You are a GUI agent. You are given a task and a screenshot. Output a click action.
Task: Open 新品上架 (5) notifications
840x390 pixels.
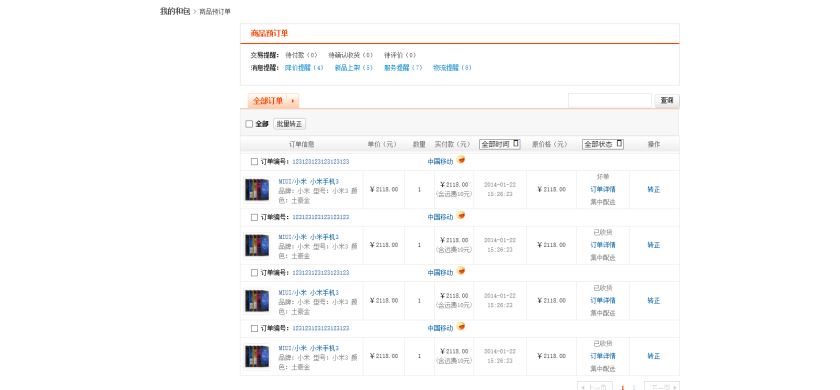point(354,68)
